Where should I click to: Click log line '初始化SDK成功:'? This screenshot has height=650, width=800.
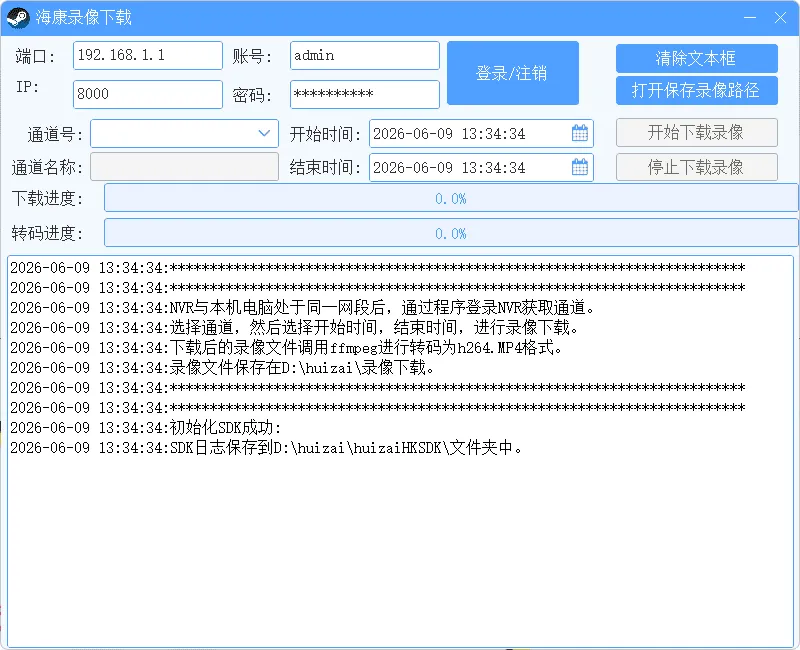(x=145, y=428)
